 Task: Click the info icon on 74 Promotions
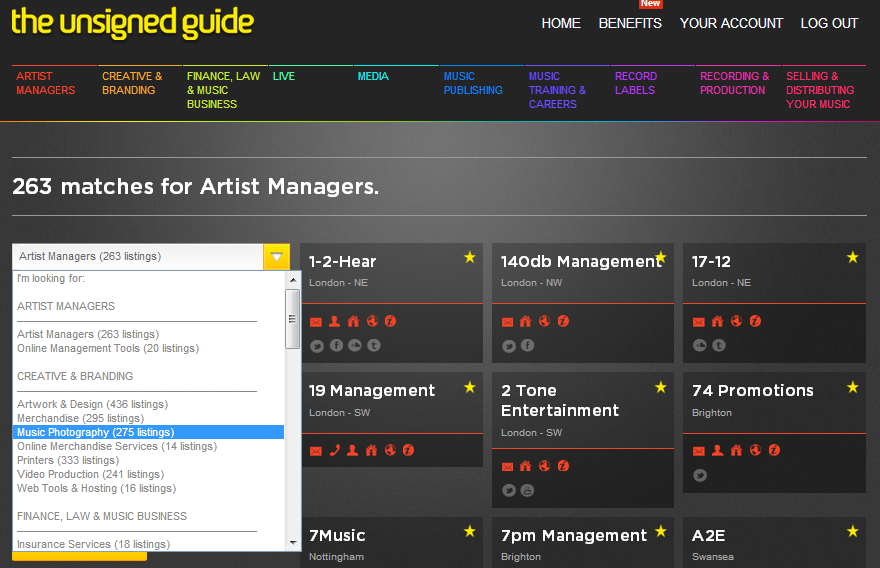pos(774,450)
